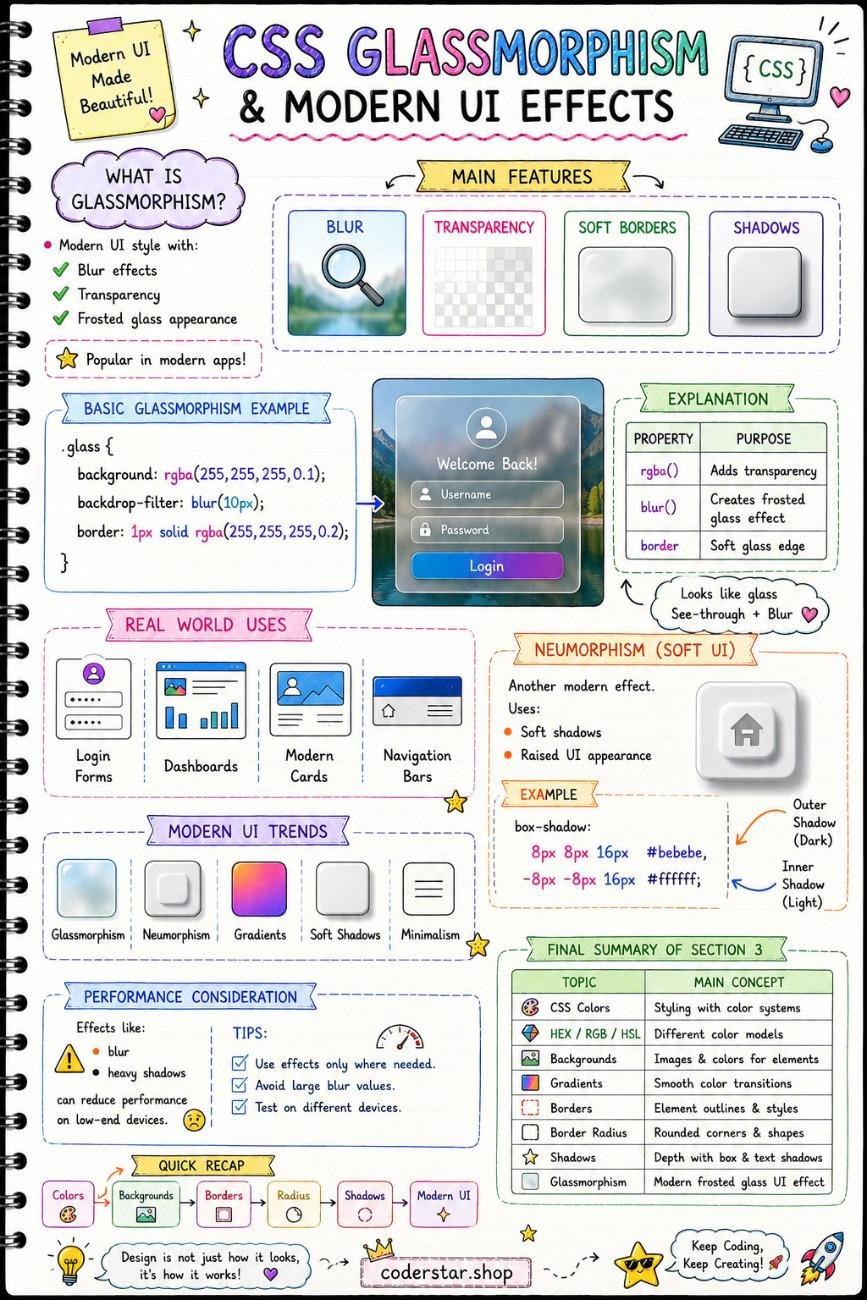Click the Borders recap box
The image size is (867, 1300).
pos(224,1204)
